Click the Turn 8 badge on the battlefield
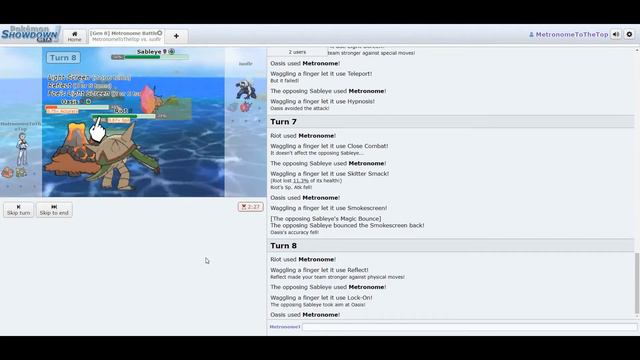Screen dimensions: 640x360 (x=63, y=58)
